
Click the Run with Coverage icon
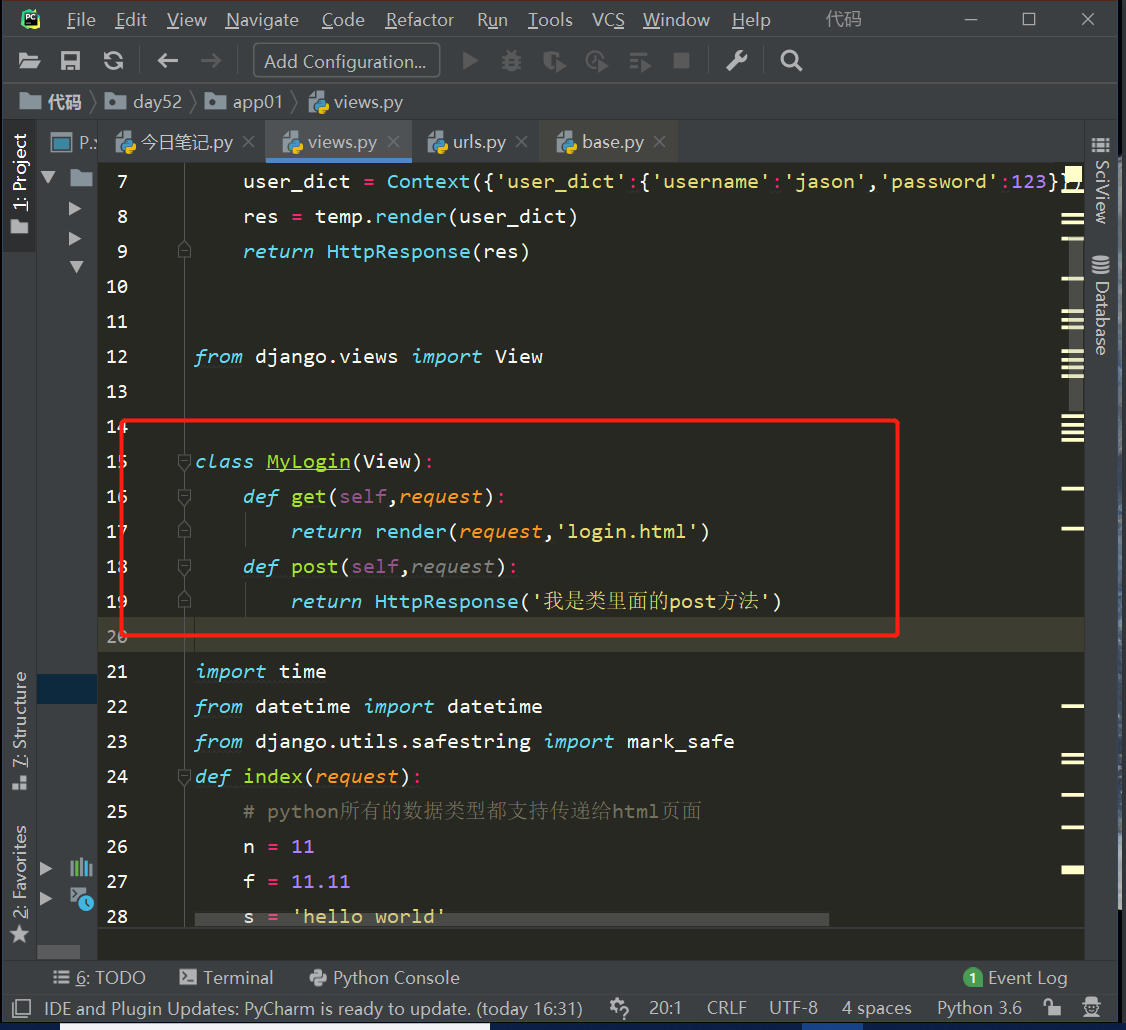[554, 61]
